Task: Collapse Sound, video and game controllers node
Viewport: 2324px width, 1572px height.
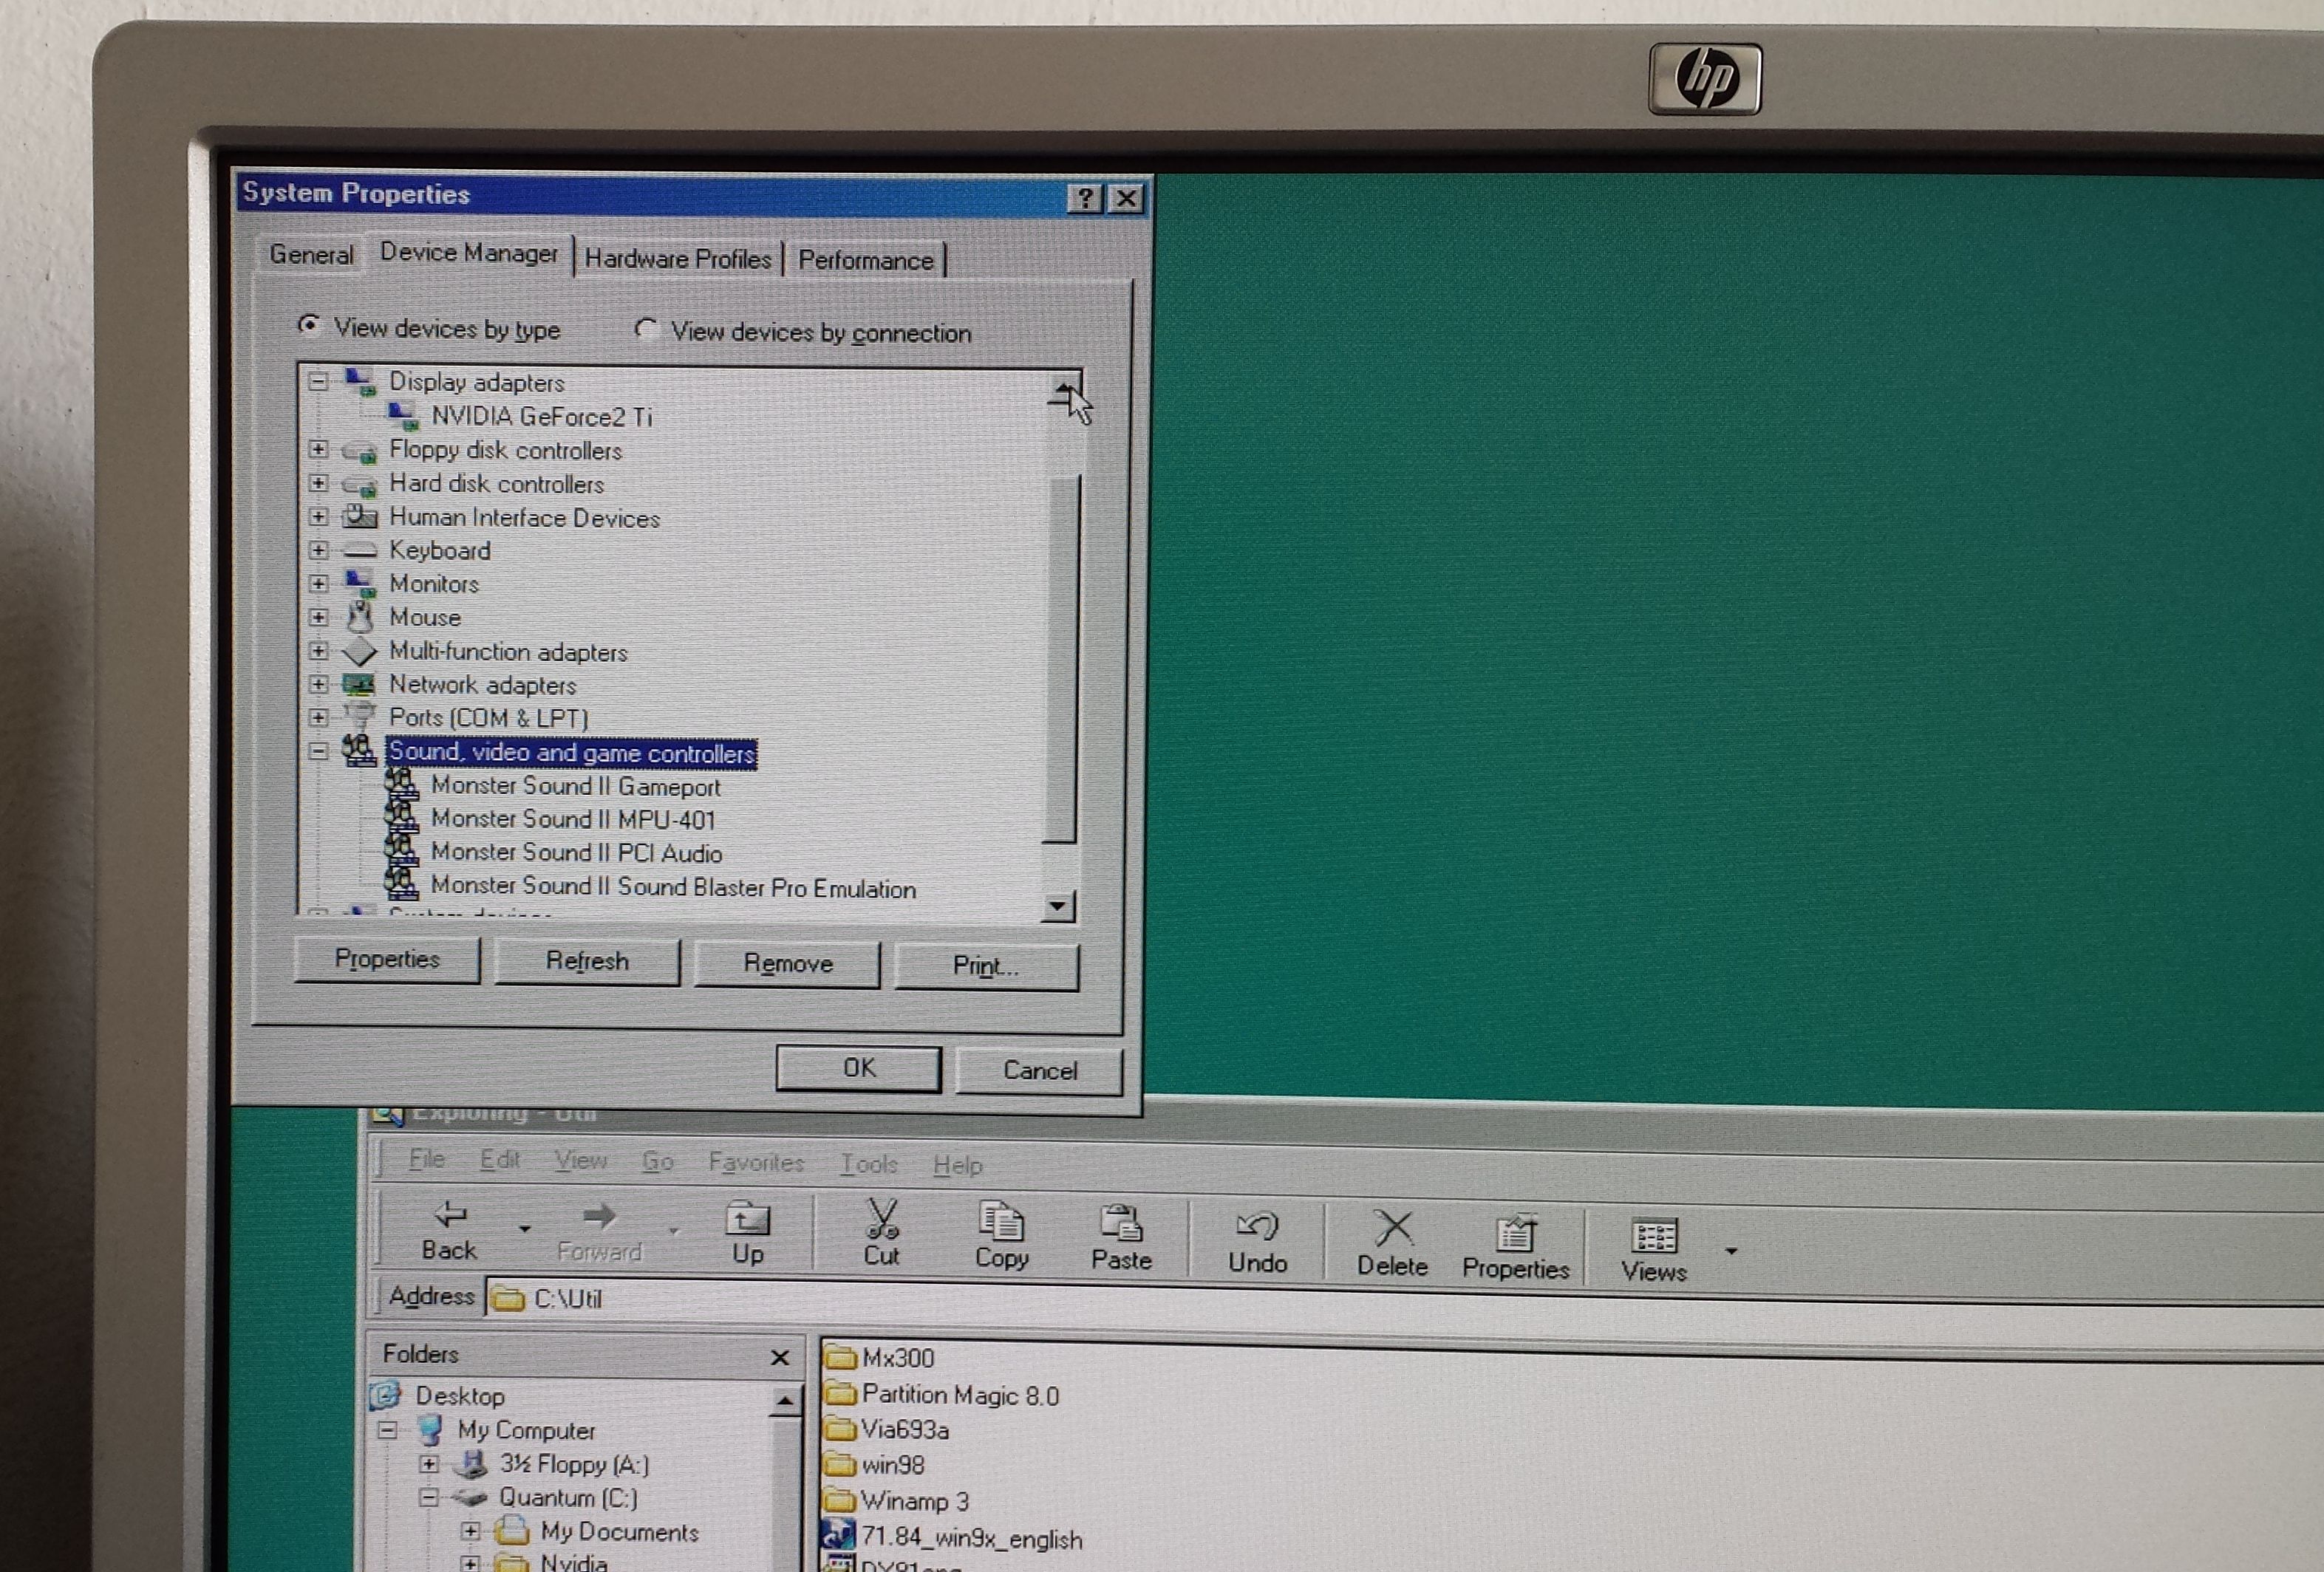Action: click(318, 751)
